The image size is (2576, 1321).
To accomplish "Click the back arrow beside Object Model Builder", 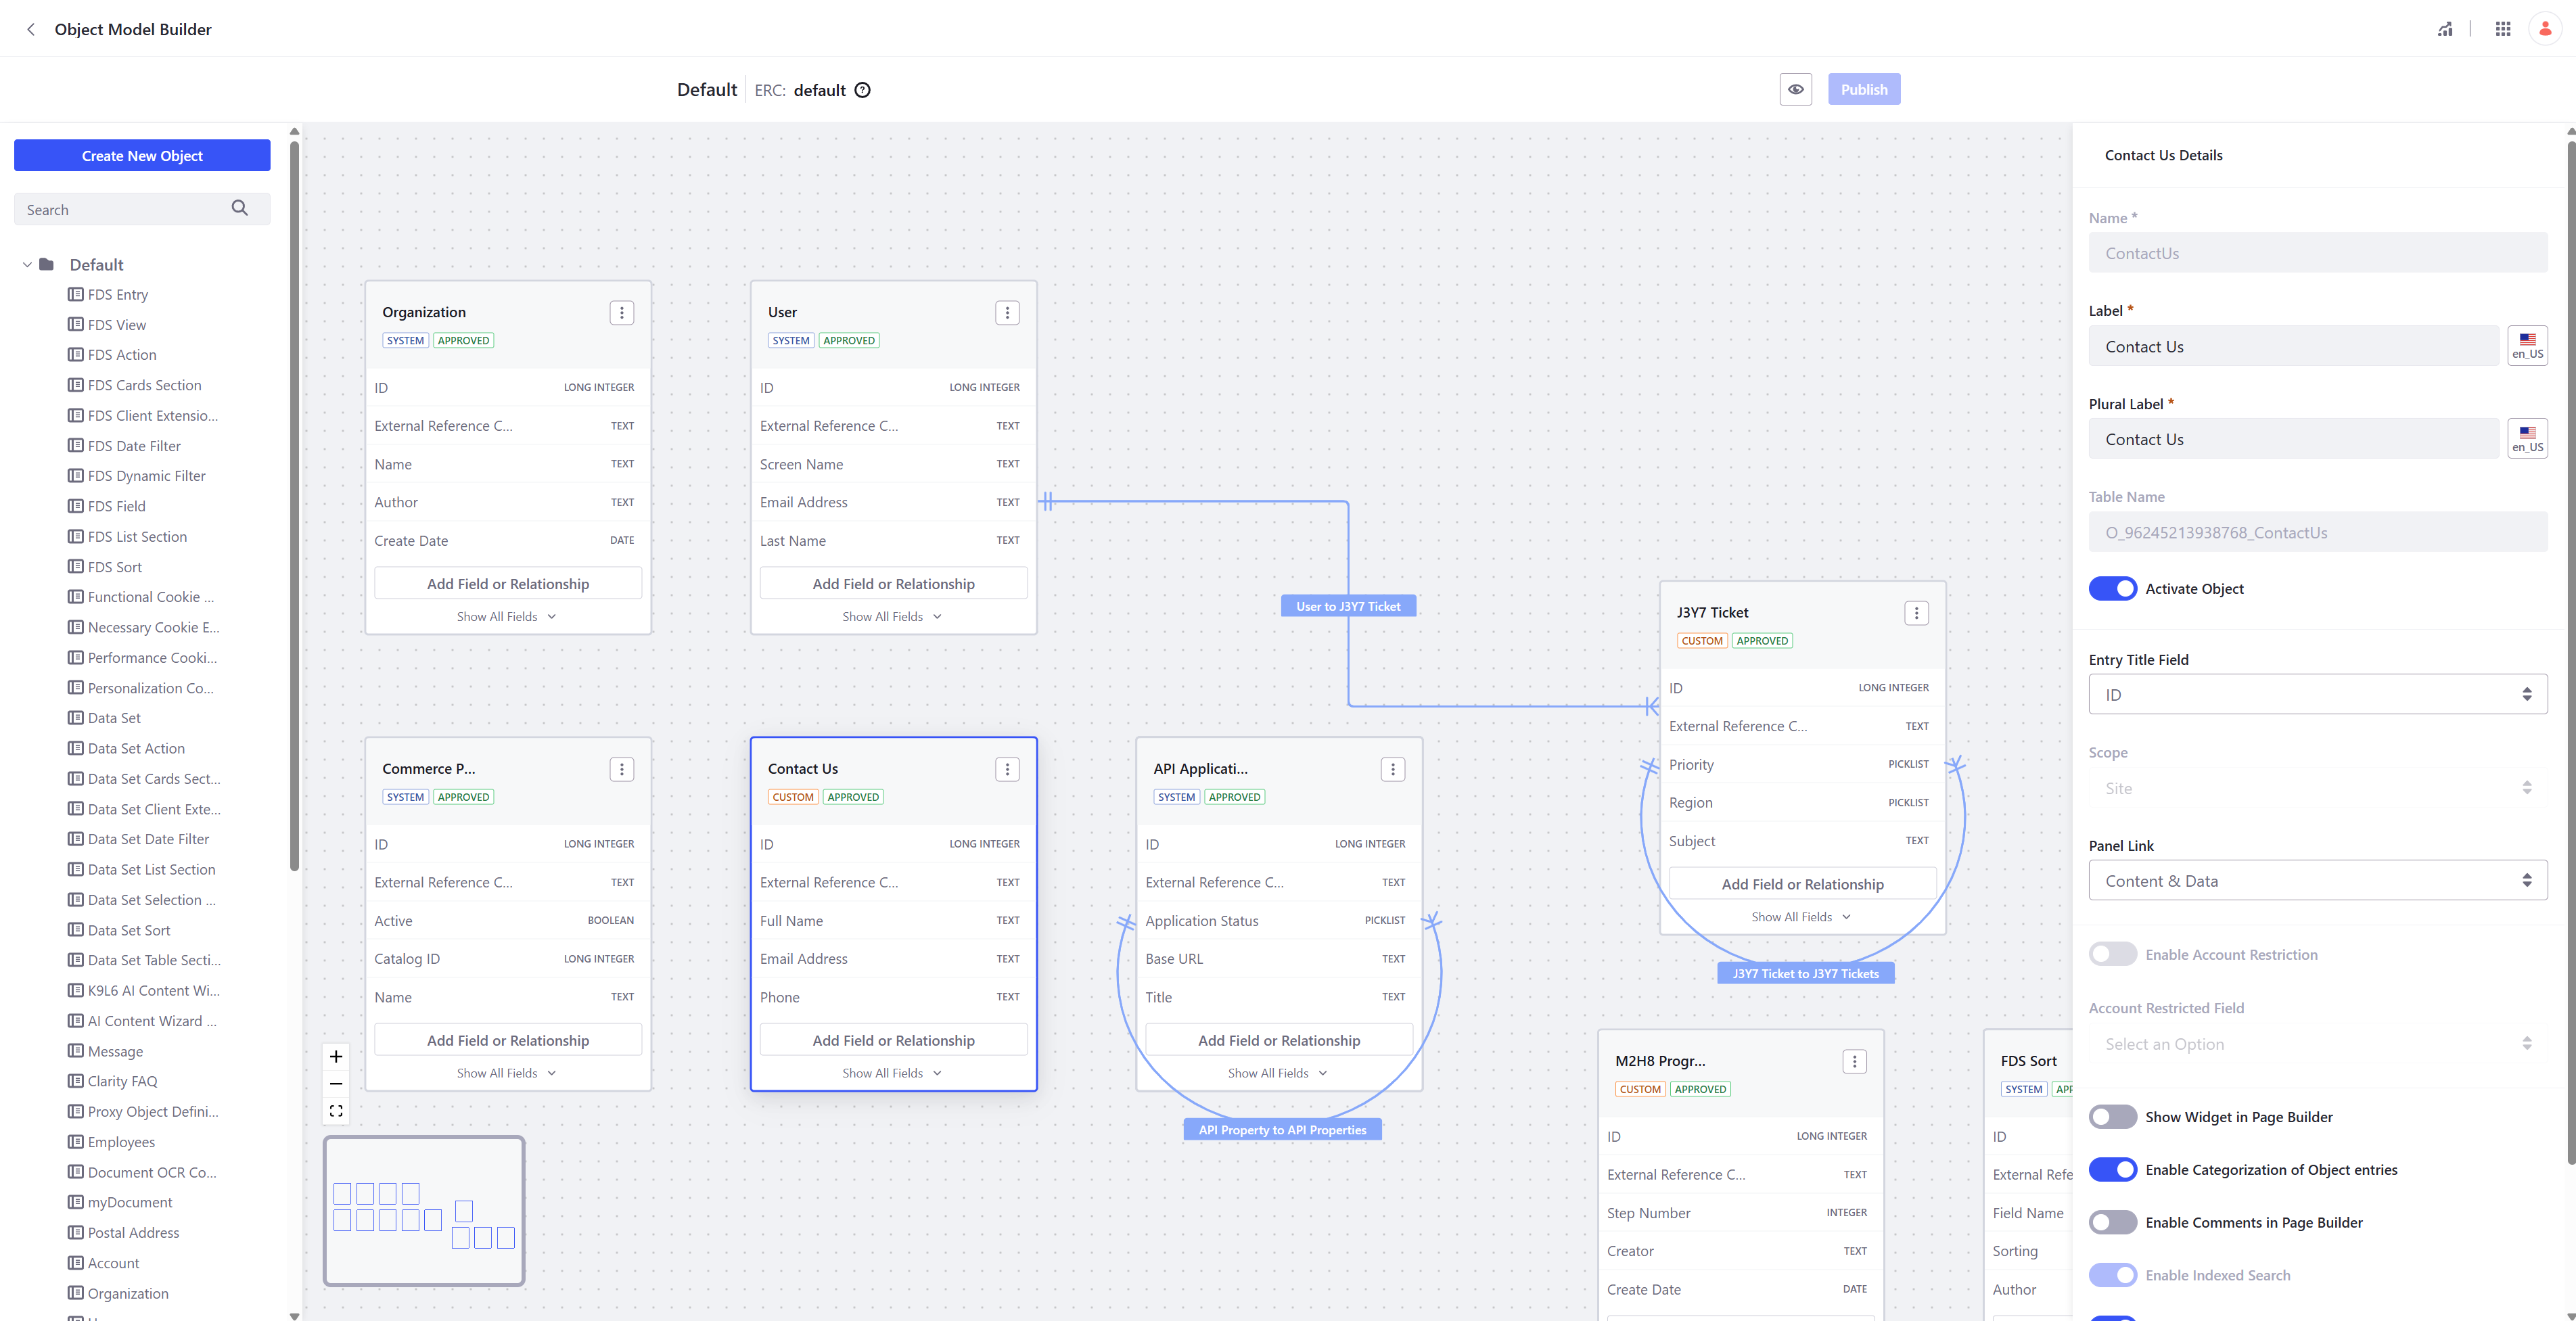I will [x=31, y=29].
